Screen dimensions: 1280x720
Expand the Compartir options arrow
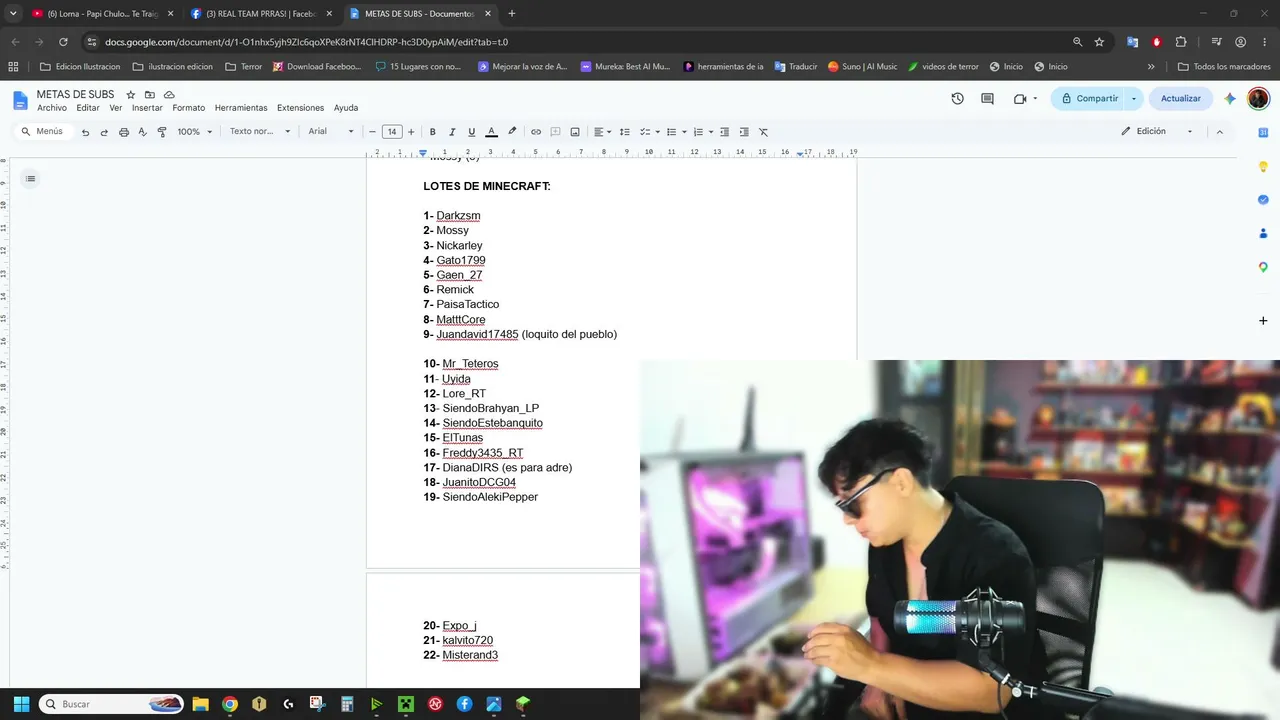1134,99
